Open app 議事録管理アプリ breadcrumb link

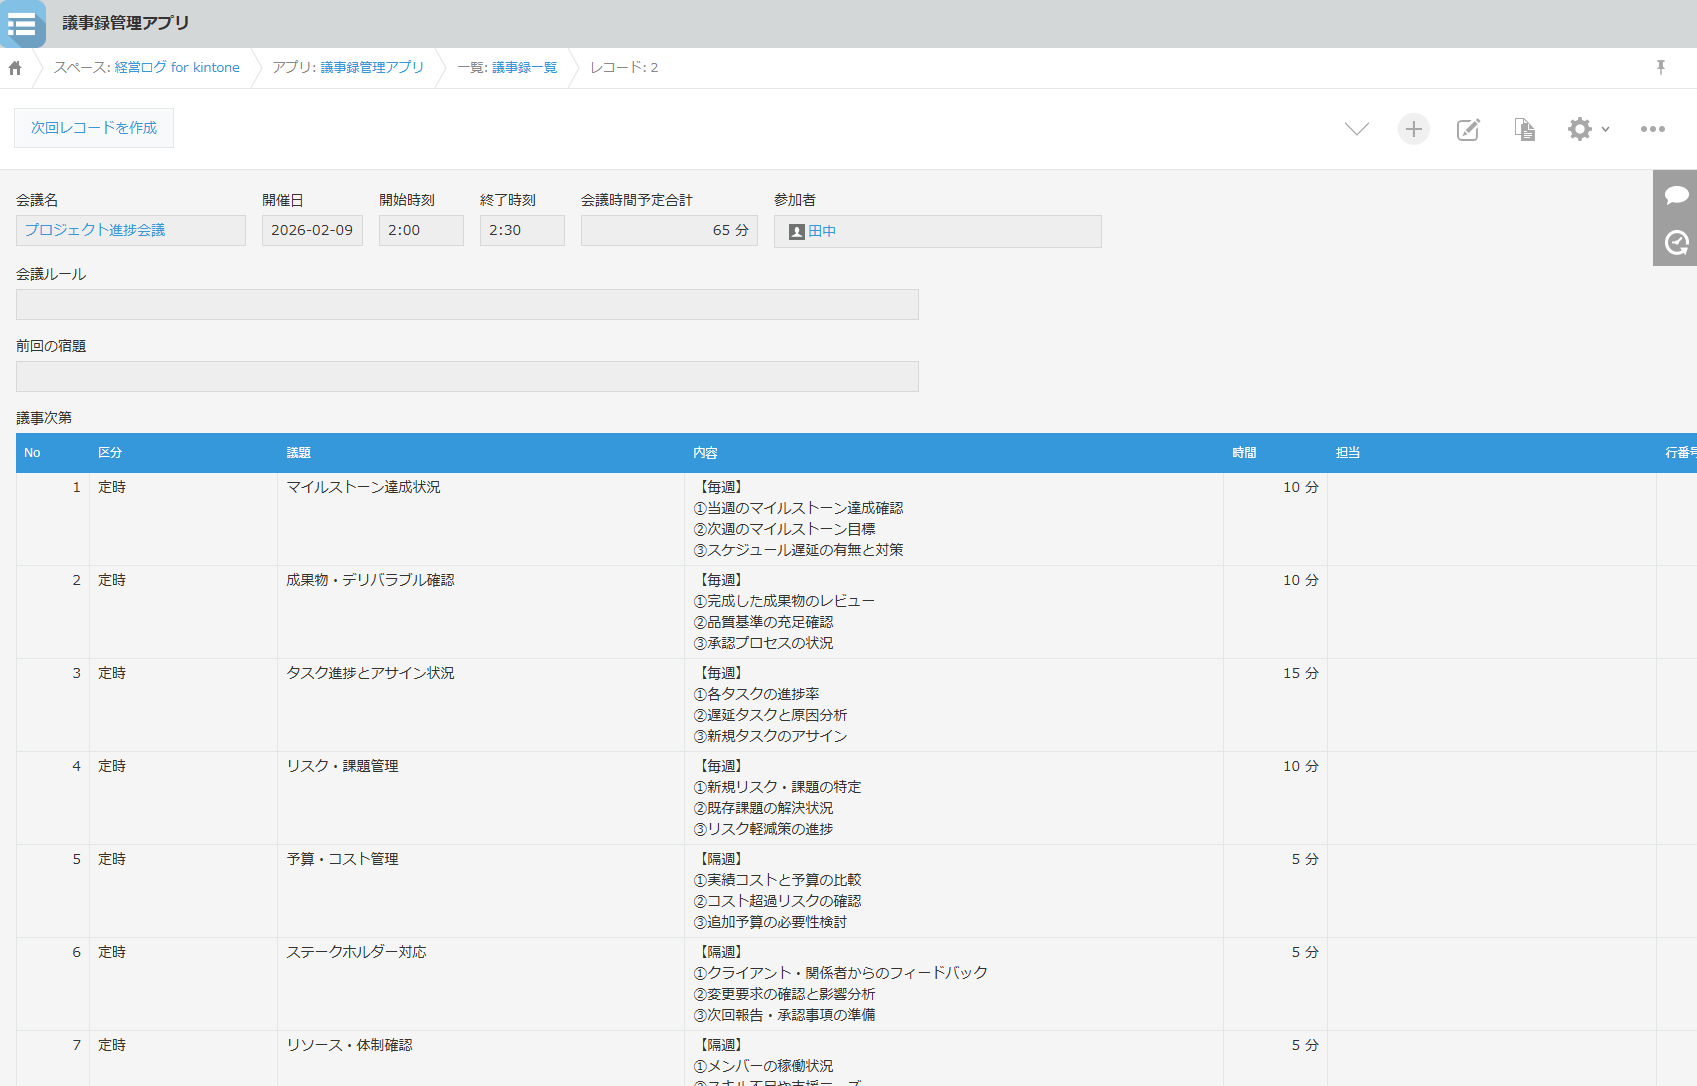coord(372,68)
